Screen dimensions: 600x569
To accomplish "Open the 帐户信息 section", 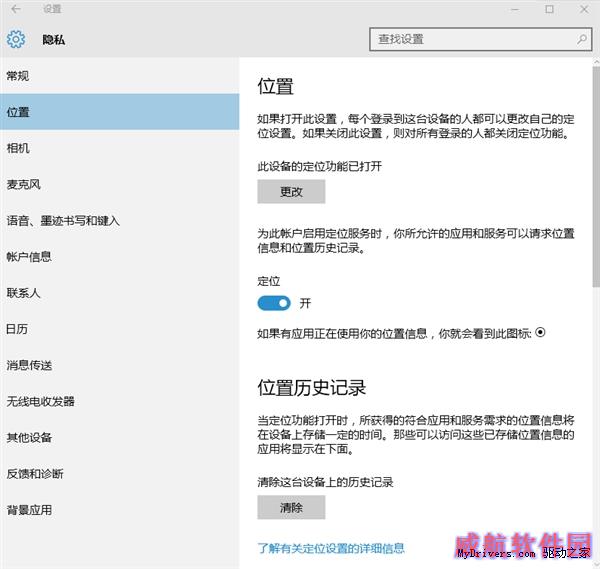I will point(119,257).
